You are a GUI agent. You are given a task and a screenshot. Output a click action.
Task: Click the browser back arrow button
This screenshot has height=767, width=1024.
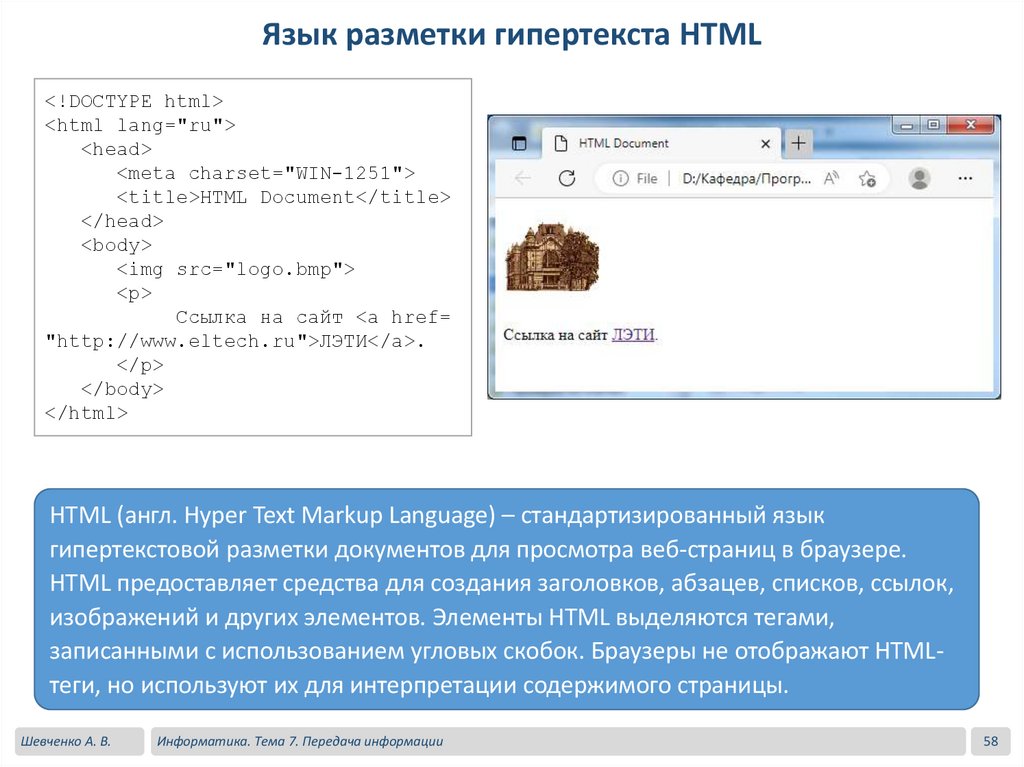pyautogui.click(x=522, y=178)
